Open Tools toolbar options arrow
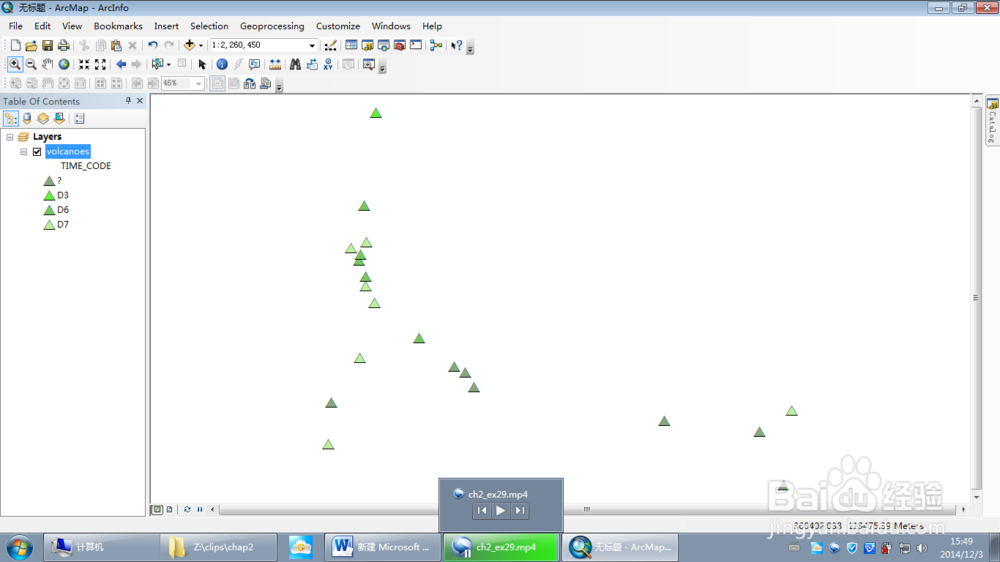Viewport: 1000px width, 562px height. point(382,68)
